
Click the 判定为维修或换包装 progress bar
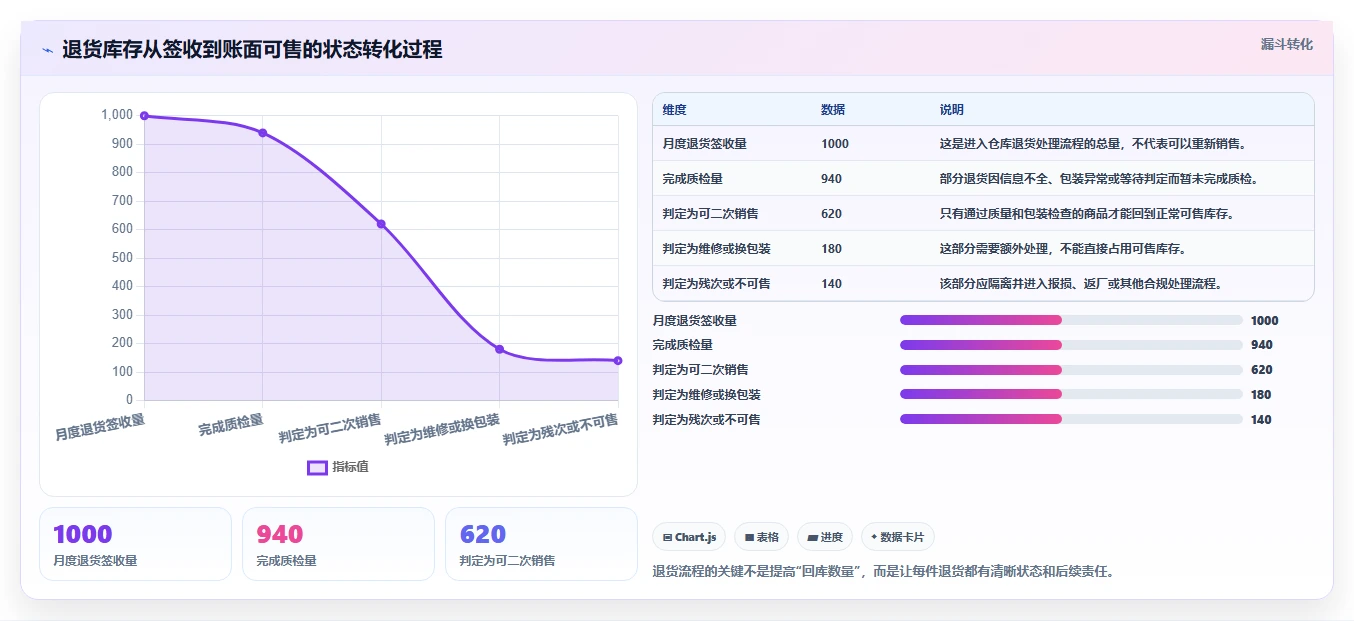click(x=1071, y=394)
